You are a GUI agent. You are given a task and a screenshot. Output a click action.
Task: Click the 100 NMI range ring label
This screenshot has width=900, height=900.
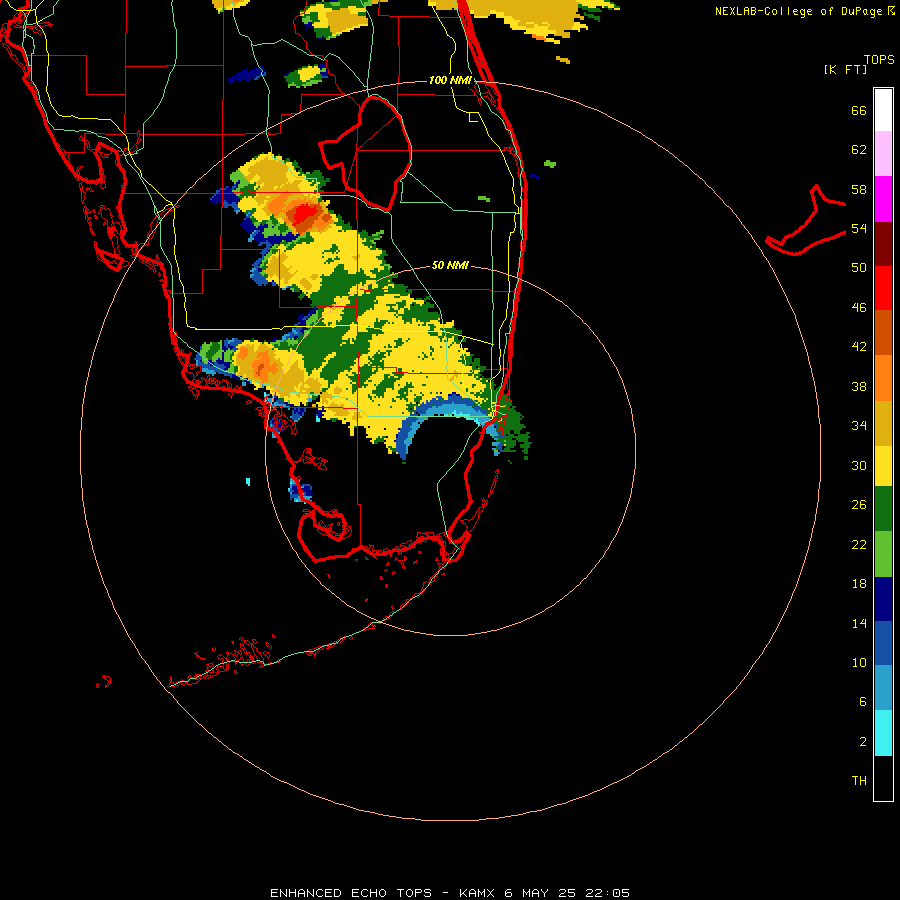450,80
